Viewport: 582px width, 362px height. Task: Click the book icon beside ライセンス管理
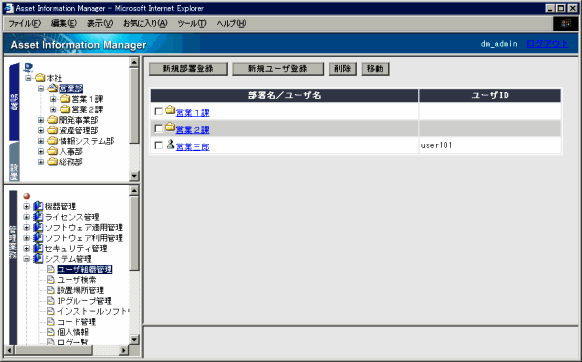click(38, 216)
